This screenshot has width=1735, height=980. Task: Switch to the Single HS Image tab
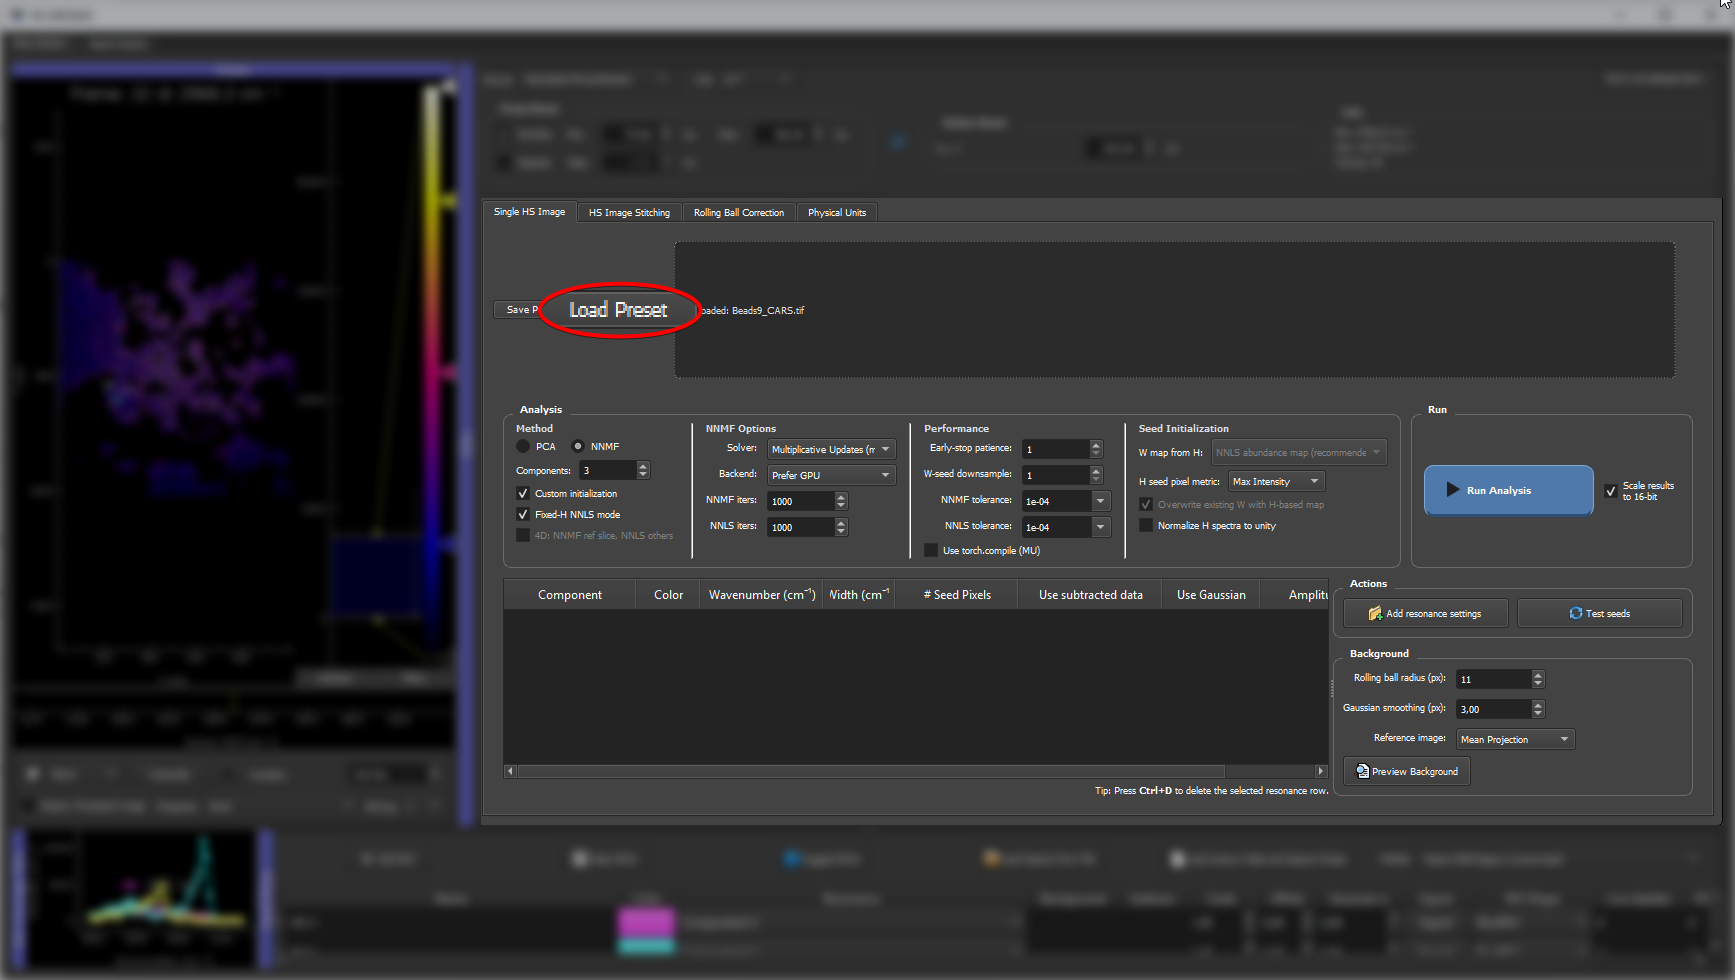pos(529,212)
